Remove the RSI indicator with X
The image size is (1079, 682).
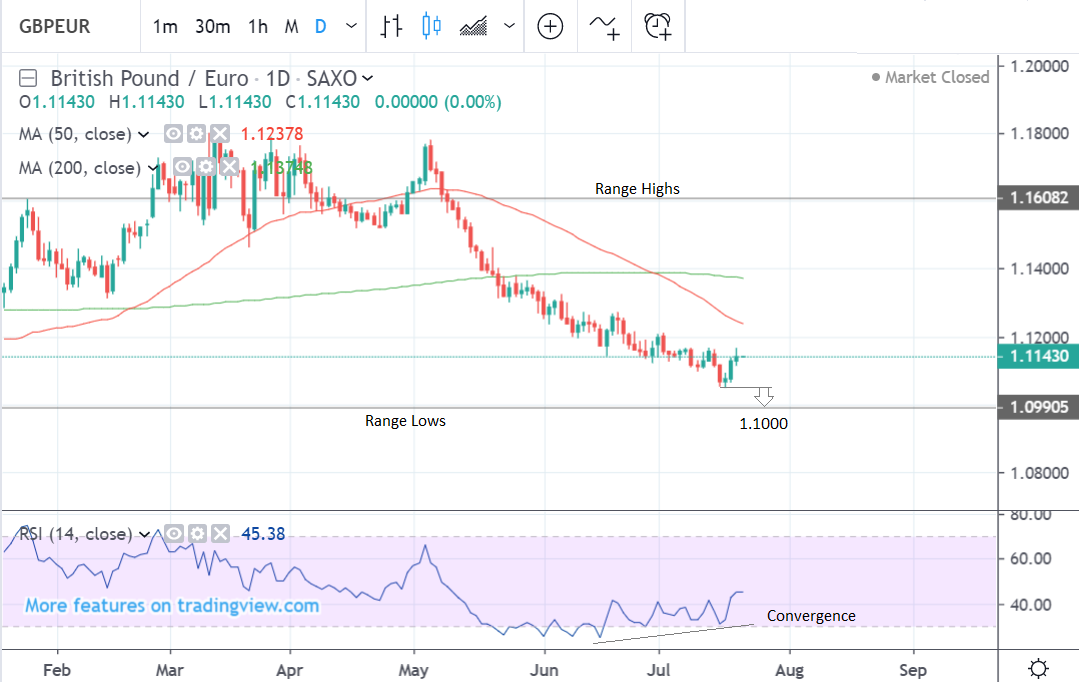[220, 534]
